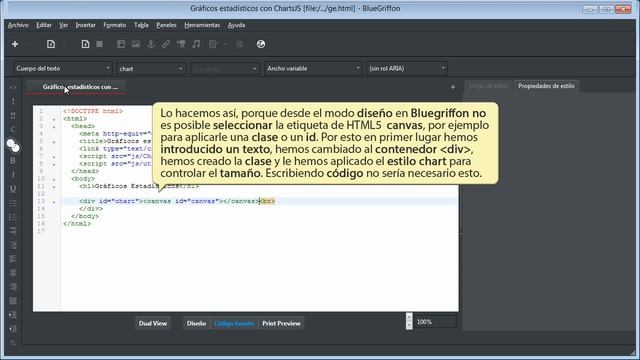
Task: Click the numbered list icon in sidebar
Action: coord(13,217)
